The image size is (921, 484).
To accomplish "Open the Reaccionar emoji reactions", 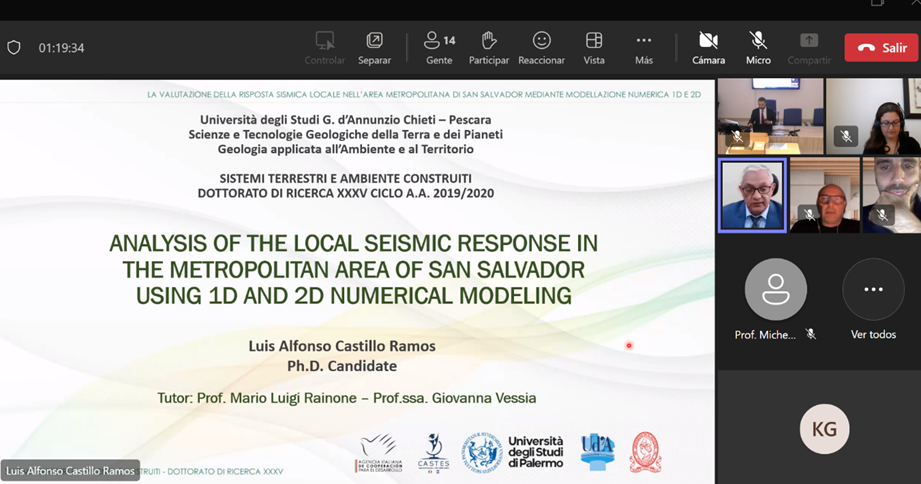I will pos(541,47).
